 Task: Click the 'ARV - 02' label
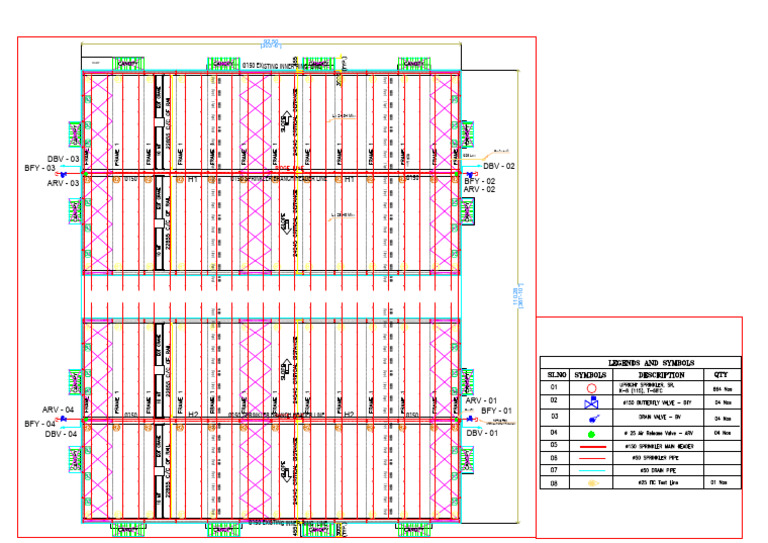click(479, 189)
